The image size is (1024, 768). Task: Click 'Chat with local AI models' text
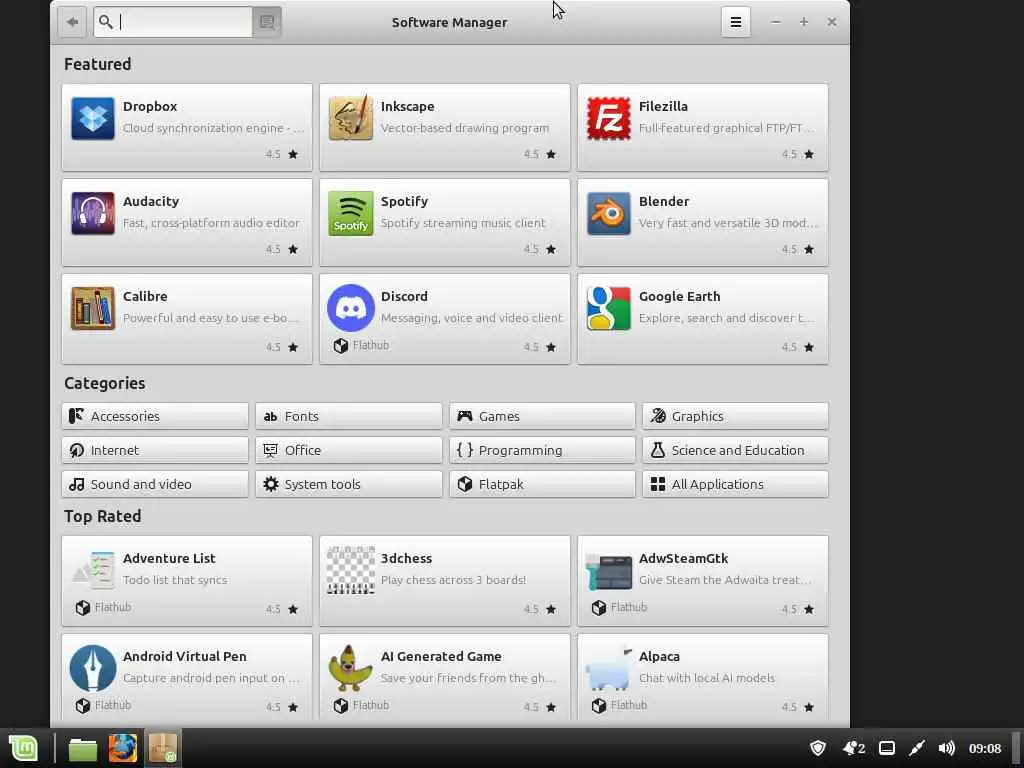coord(707,678)
